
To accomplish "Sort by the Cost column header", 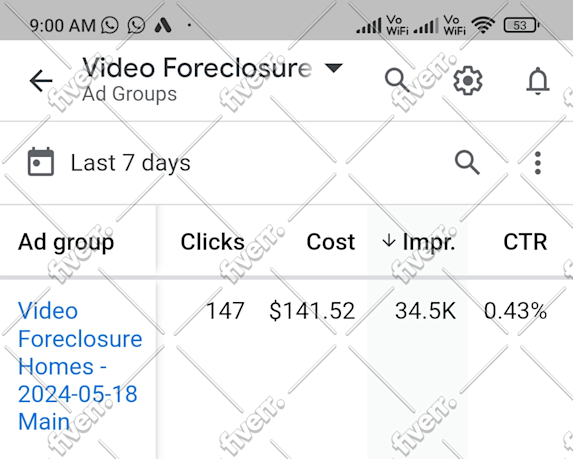I will (x=331, y=242).
